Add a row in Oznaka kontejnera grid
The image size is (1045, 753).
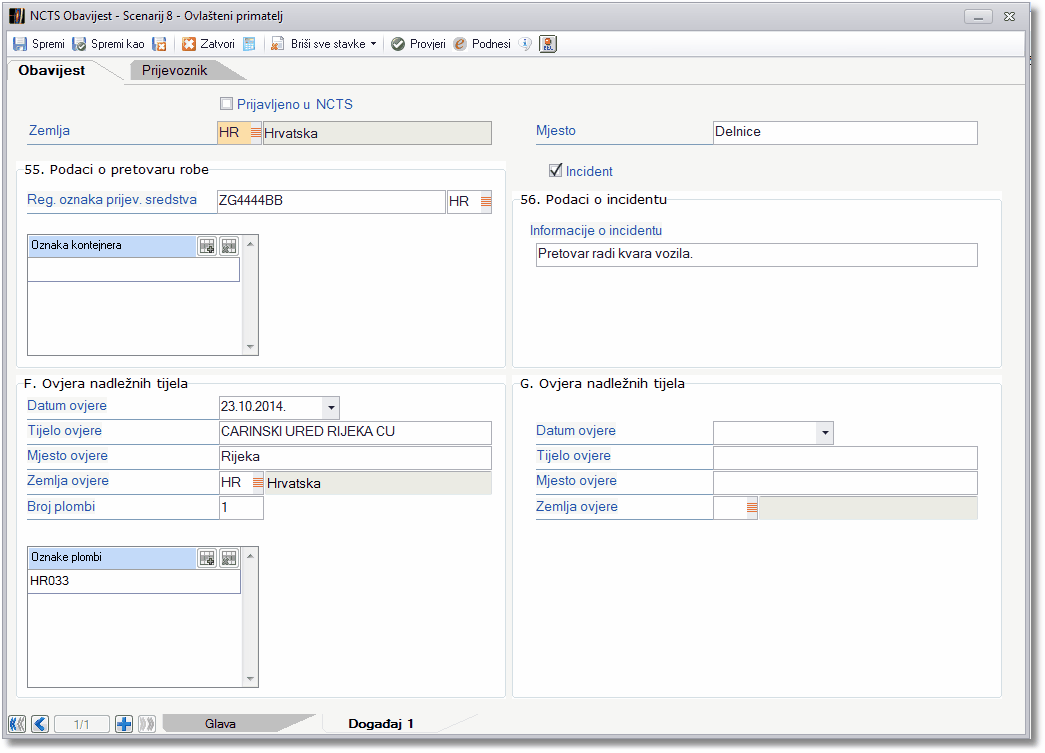coord(207,246)
